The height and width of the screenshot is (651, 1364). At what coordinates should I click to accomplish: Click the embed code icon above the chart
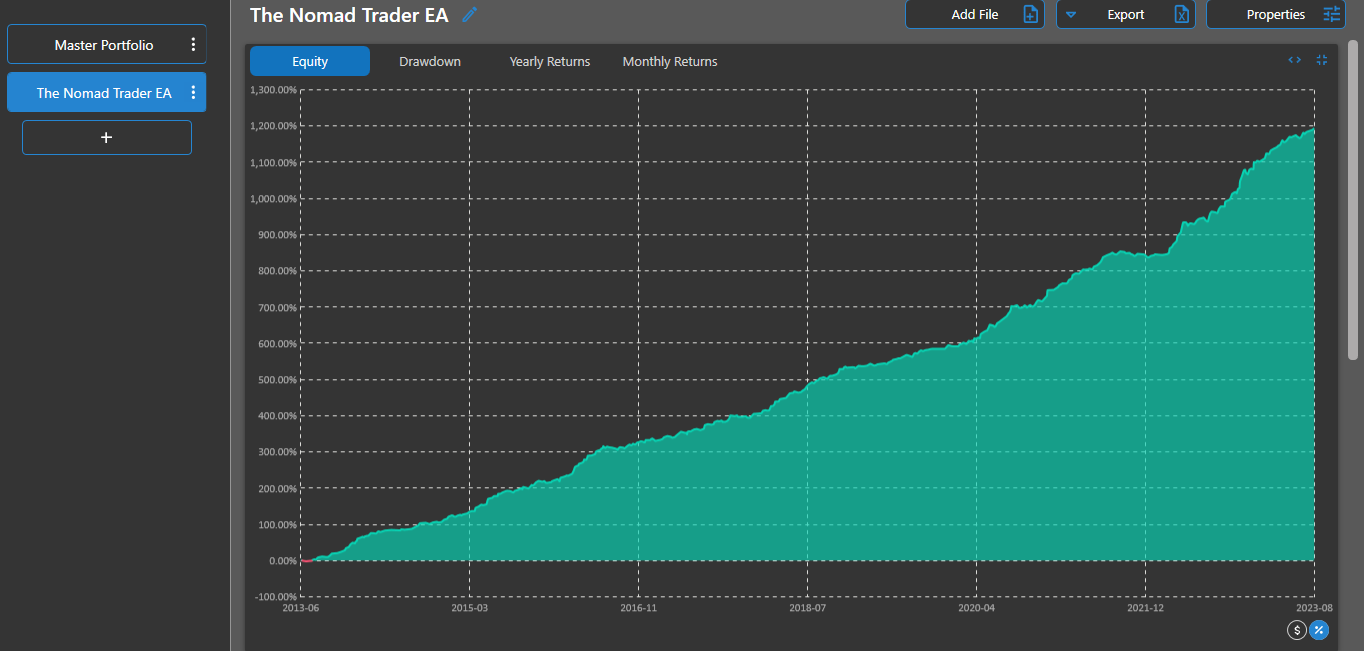1293,60
